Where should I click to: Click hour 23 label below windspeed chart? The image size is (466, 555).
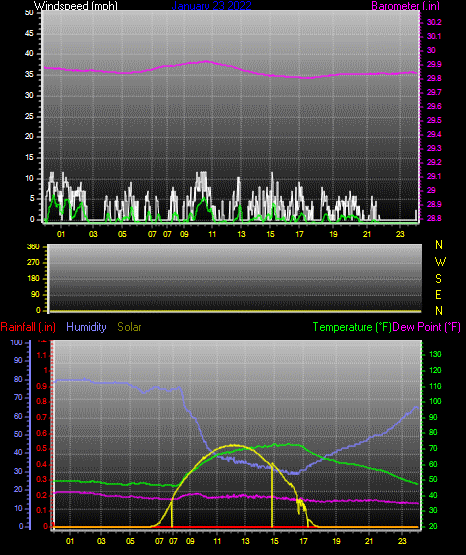[x=400, y=234]
